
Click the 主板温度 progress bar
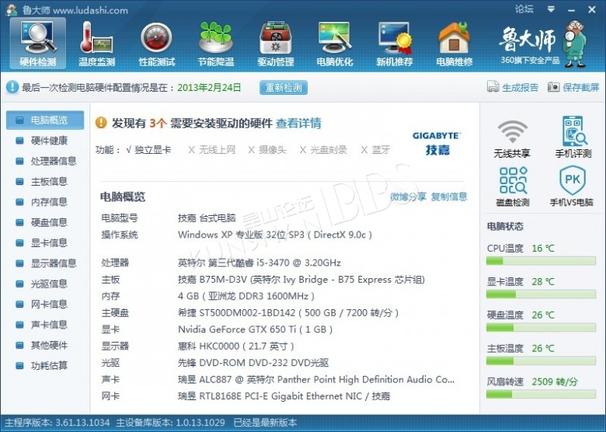click(541, 361)
